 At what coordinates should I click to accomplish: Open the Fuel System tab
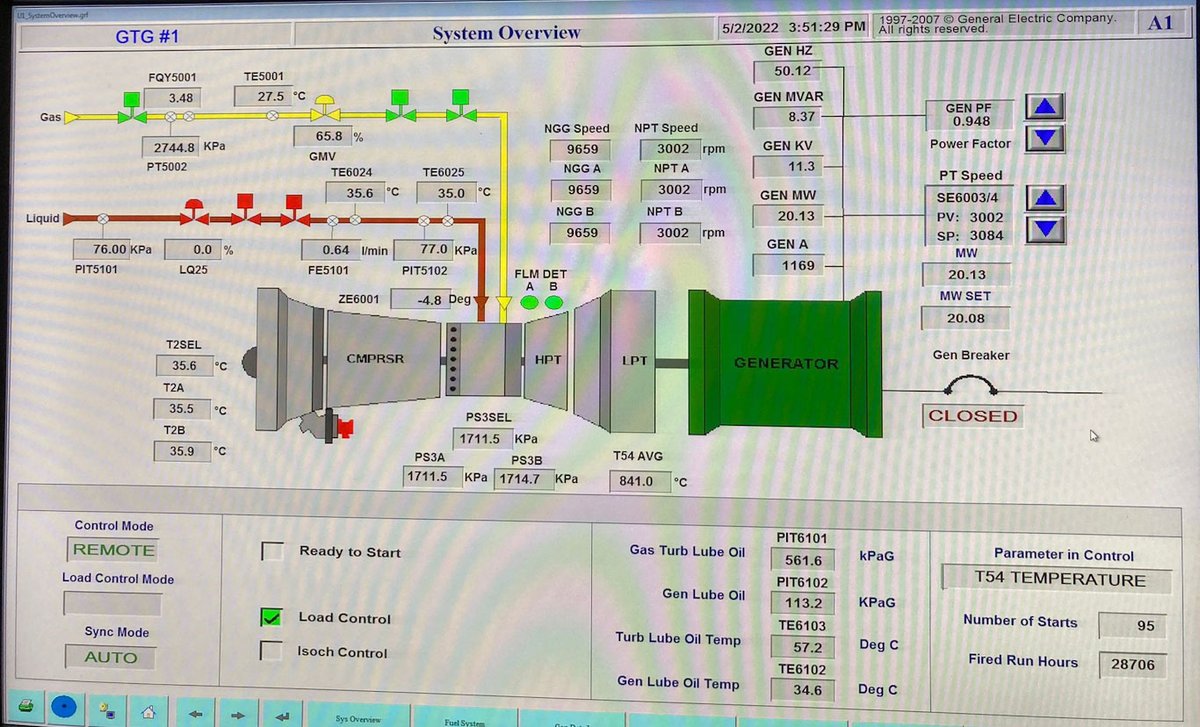click(x=466, y=720)
